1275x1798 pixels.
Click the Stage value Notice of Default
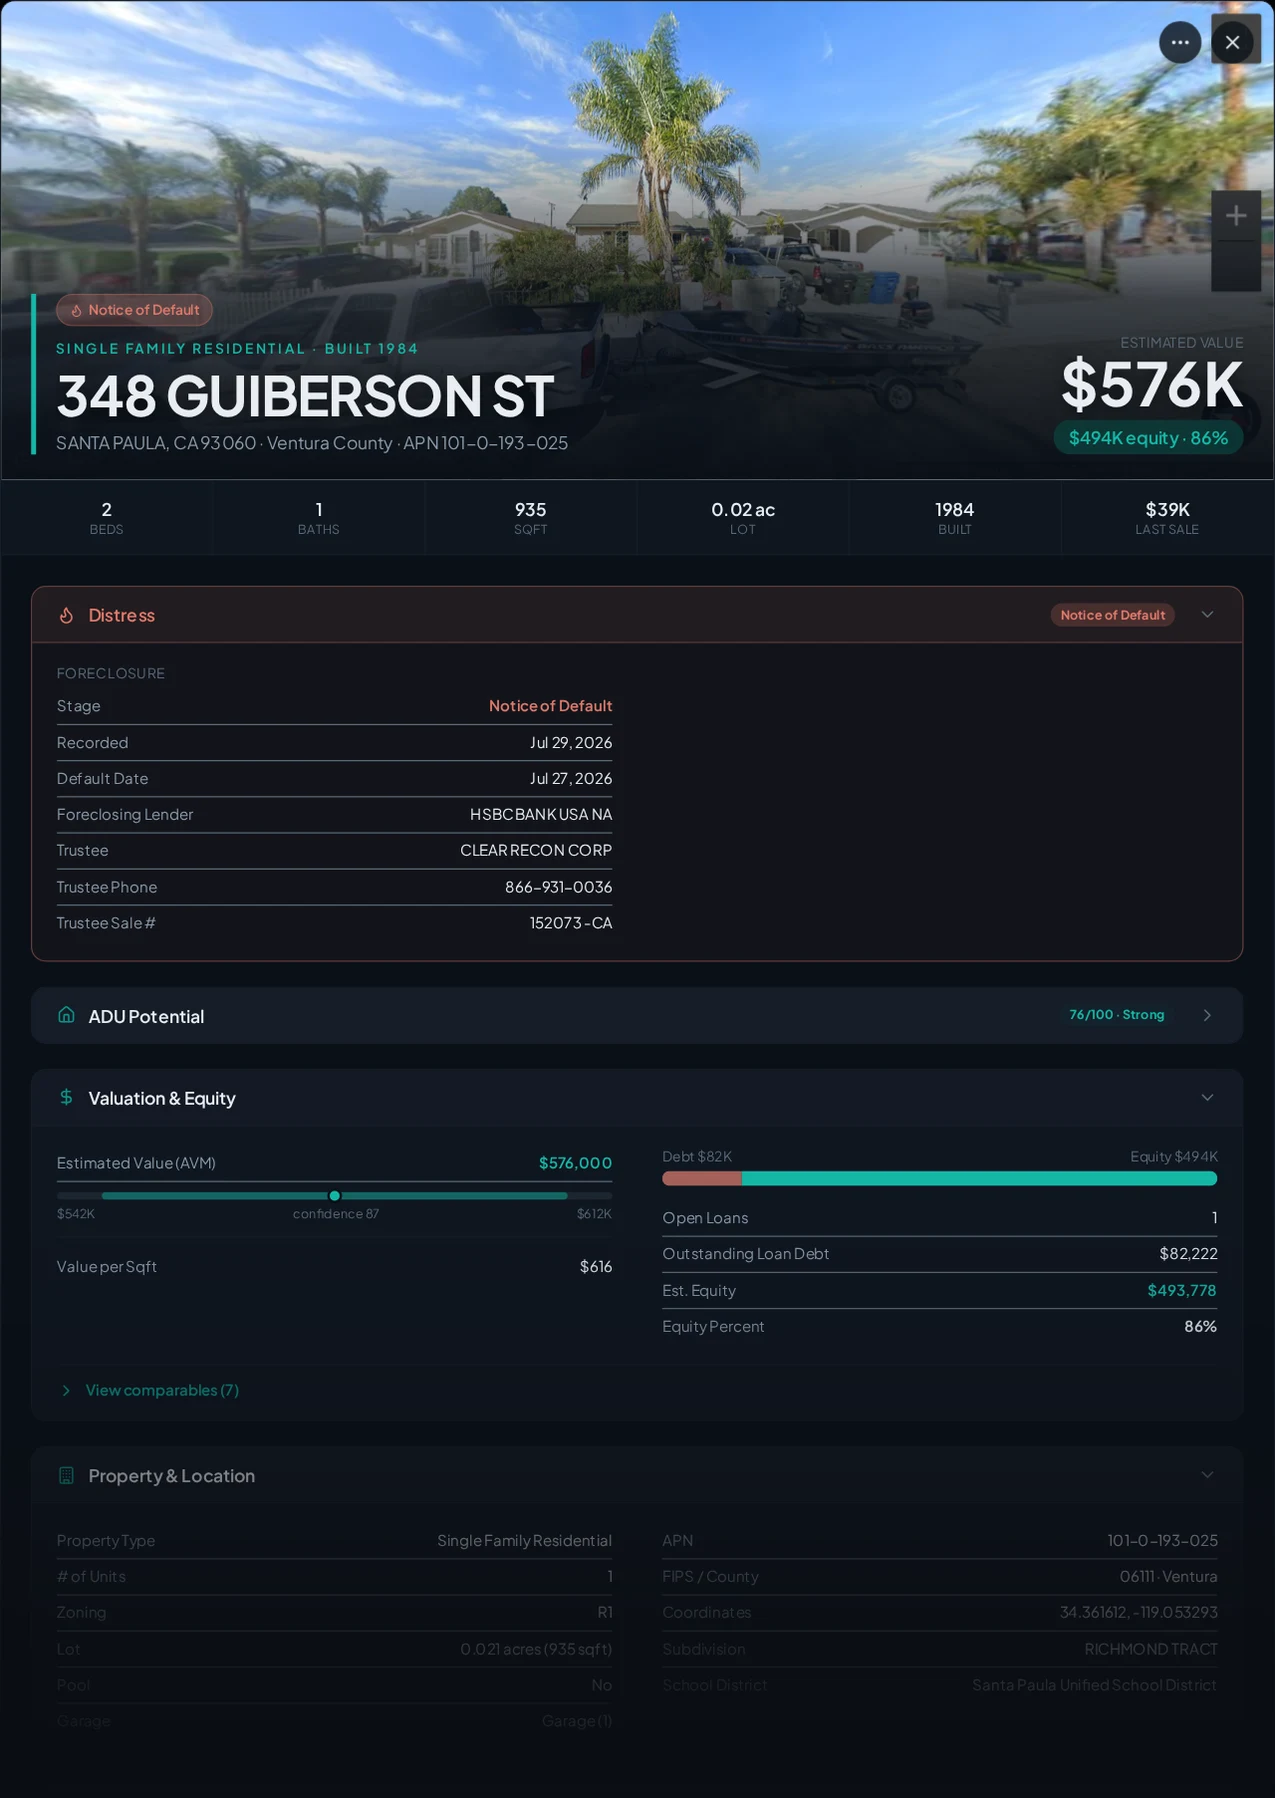pos(550,706)
